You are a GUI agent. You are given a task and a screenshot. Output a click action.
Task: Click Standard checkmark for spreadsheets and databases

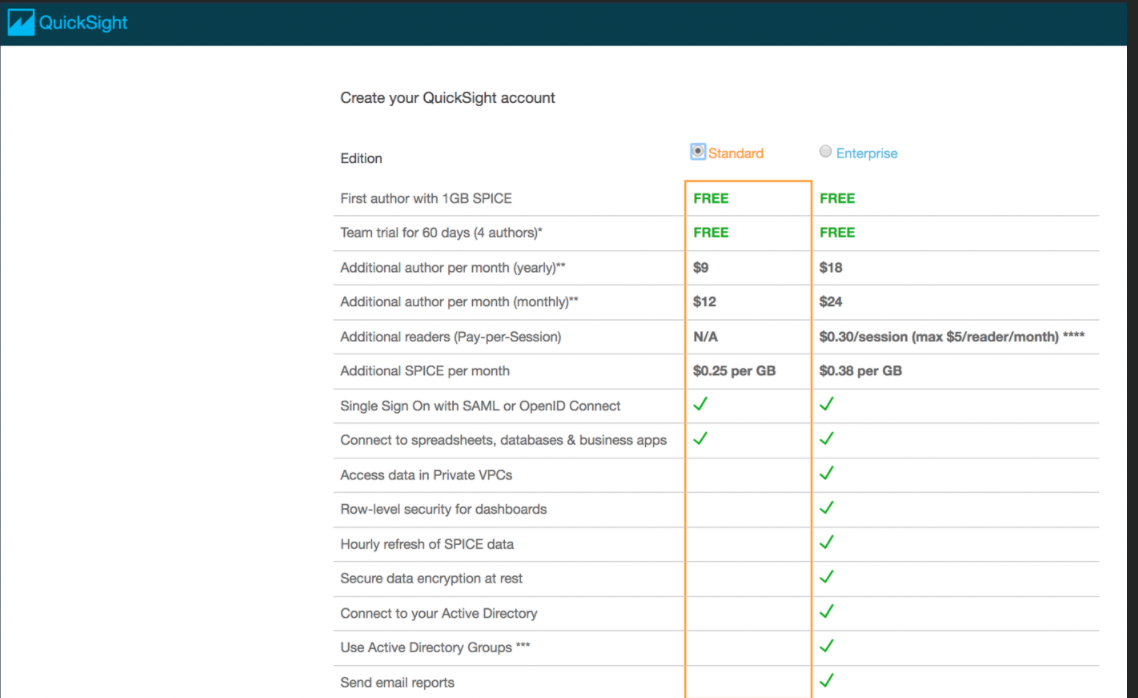pyautogui.click(x=700, y=438)
